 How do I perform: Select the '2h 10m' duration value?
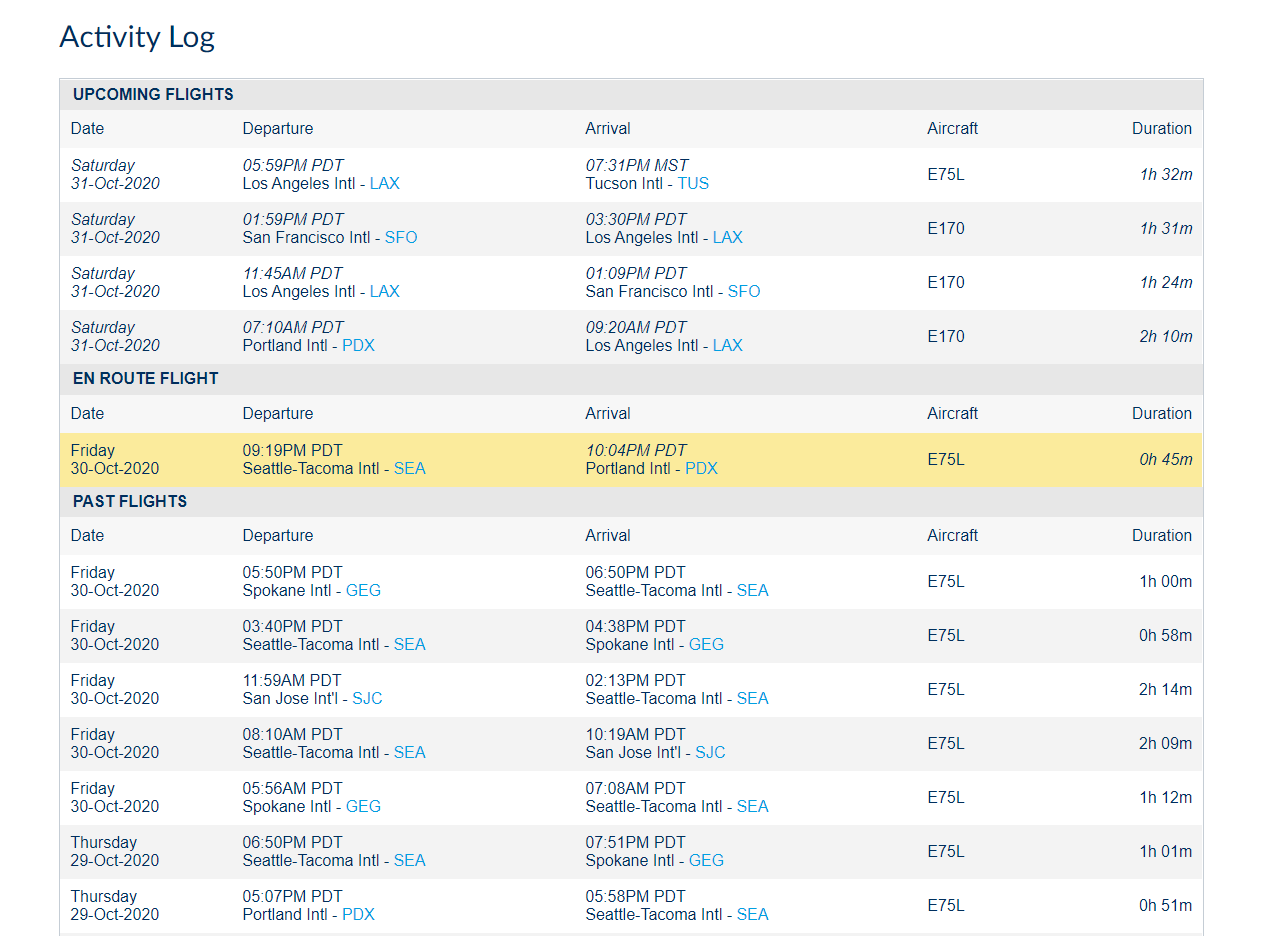1166,337
